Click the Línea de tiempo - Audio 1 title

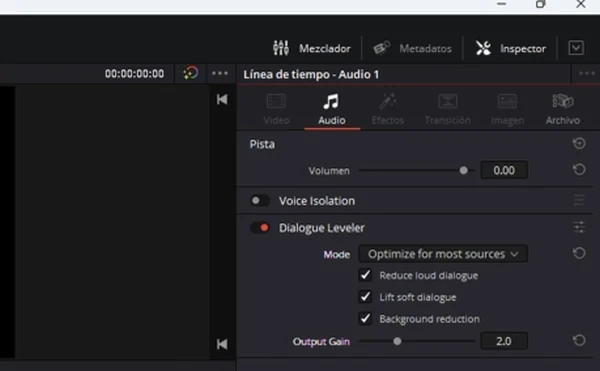(311, 74)
